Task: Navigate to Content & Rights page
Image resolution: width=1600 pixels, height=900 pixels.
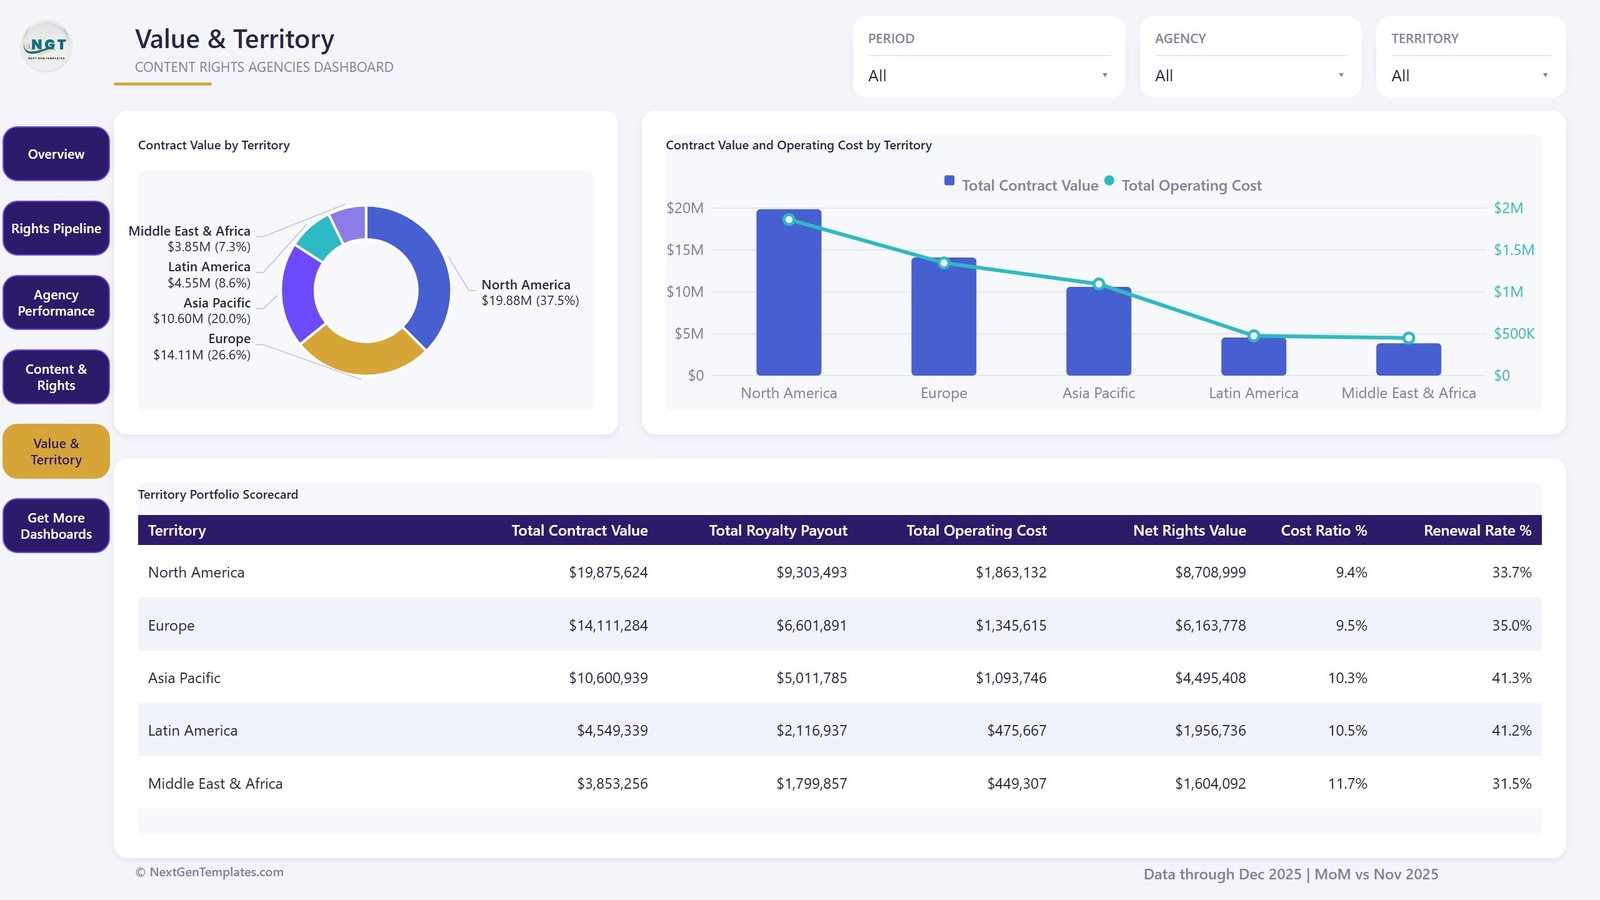Action: click(x=56, y=377)
